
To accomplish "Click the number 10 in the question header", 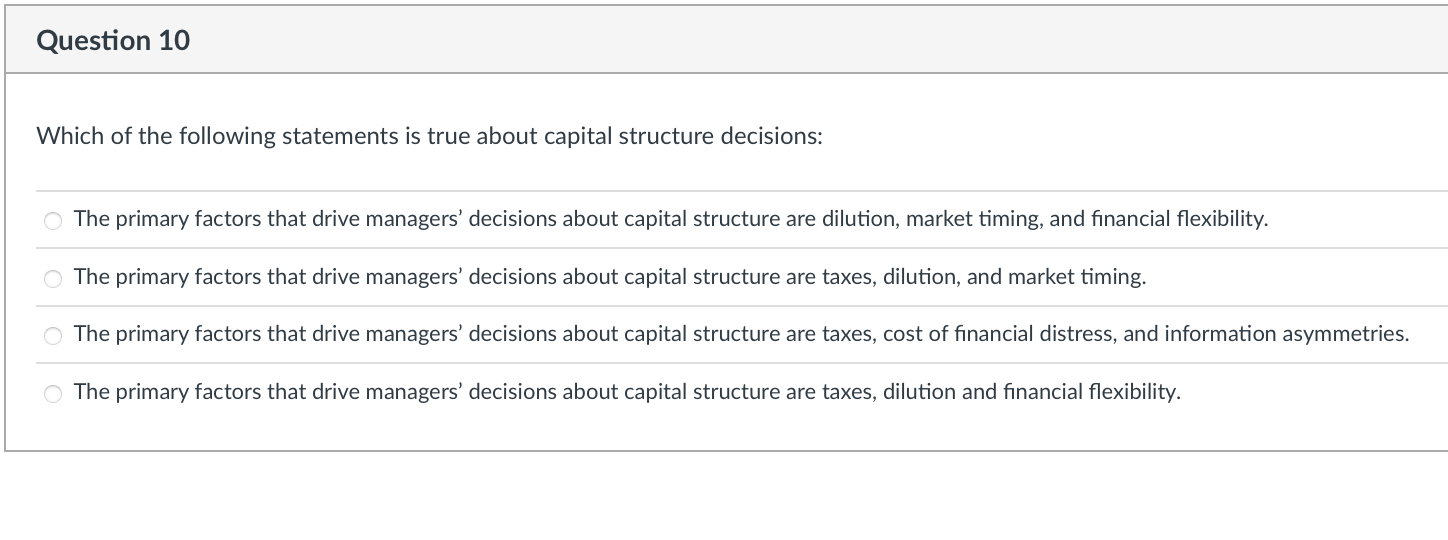I will 172,41.
